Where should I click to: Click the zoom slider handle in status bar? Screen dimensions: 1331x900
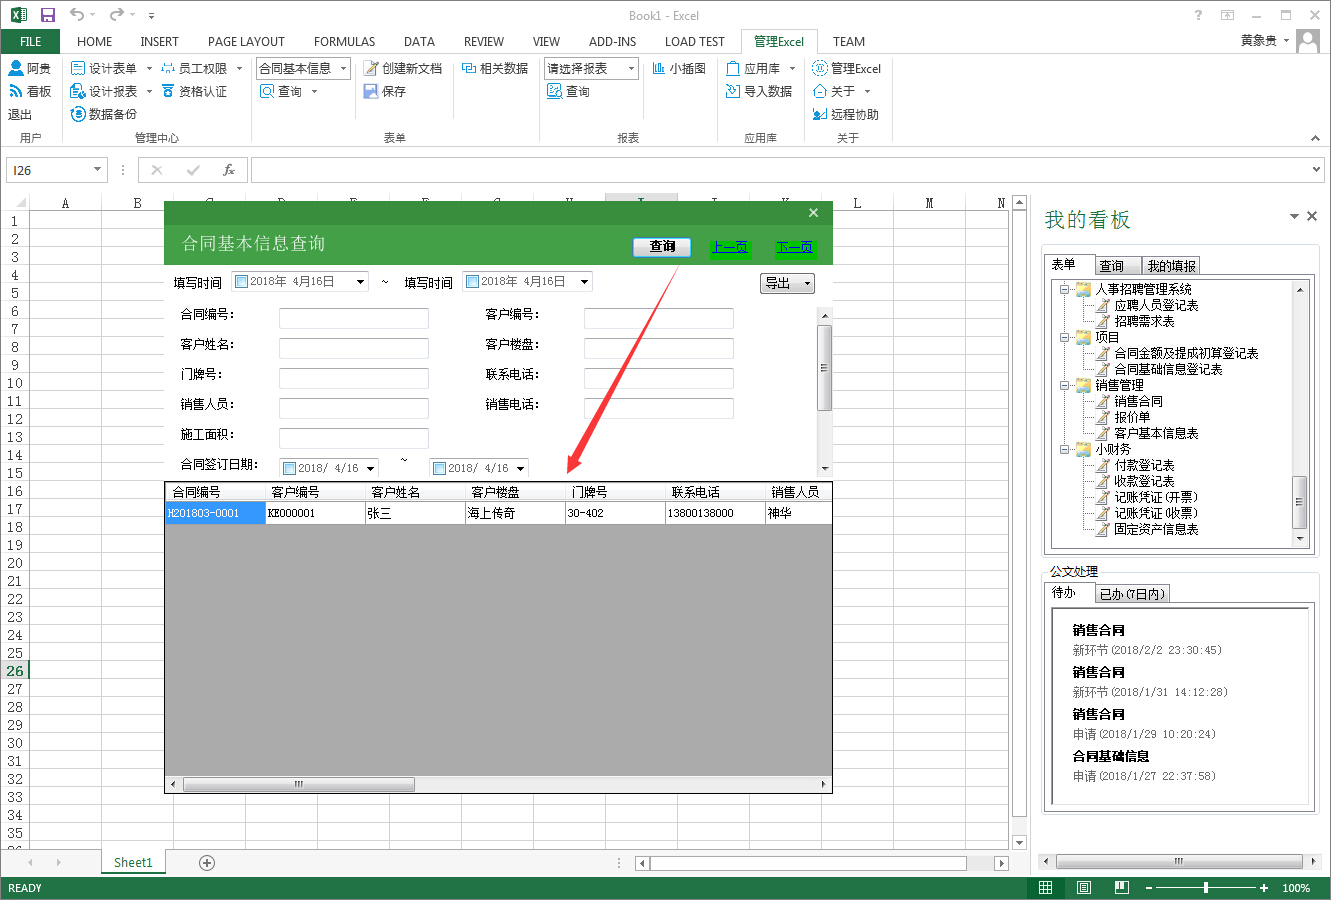pos(1206,888)
